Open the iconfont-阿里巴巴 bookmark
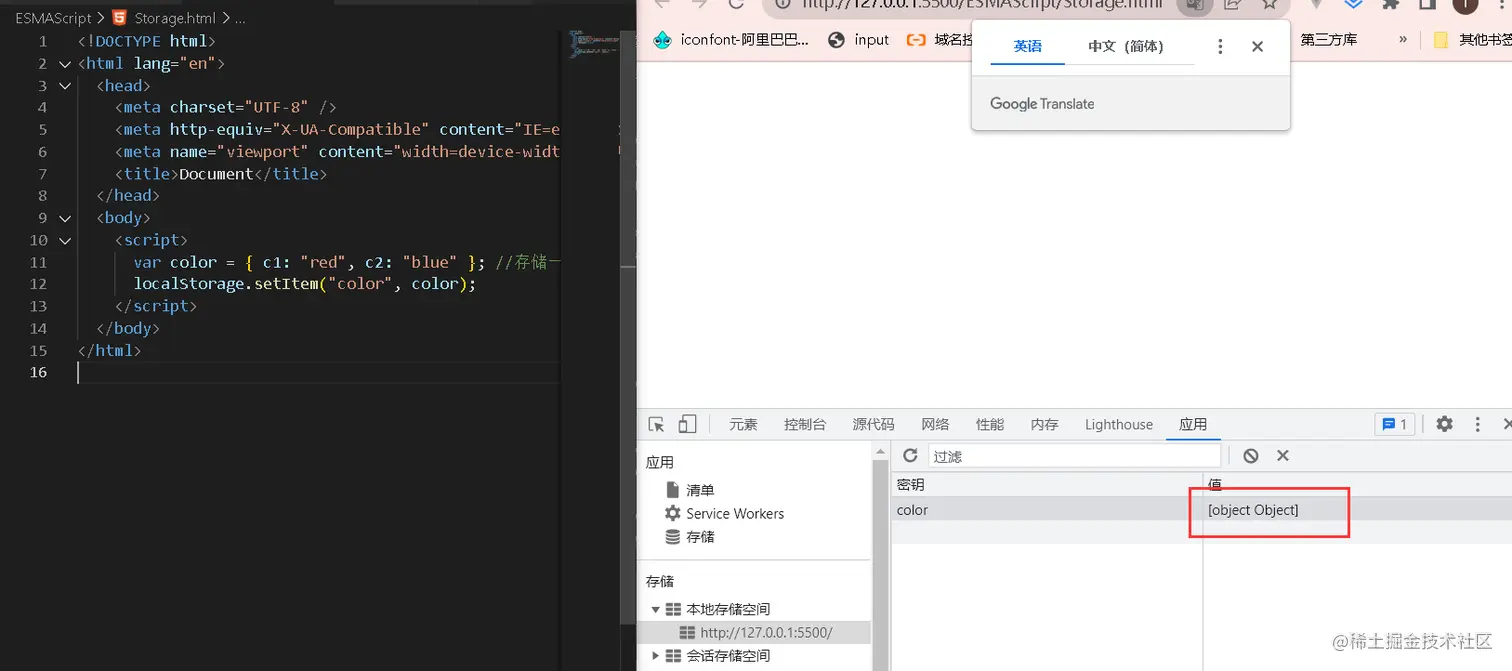Image resolution: width=1512 pixels, height=671 pixels. pos(731,40)
